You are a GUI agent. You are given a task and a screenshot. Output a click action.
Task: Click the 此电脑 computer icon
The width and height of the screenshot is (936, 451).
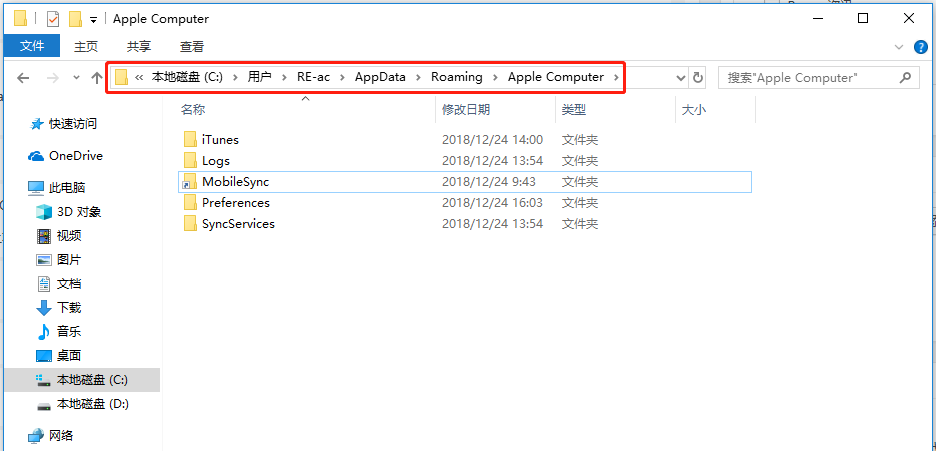pos(36,189)
